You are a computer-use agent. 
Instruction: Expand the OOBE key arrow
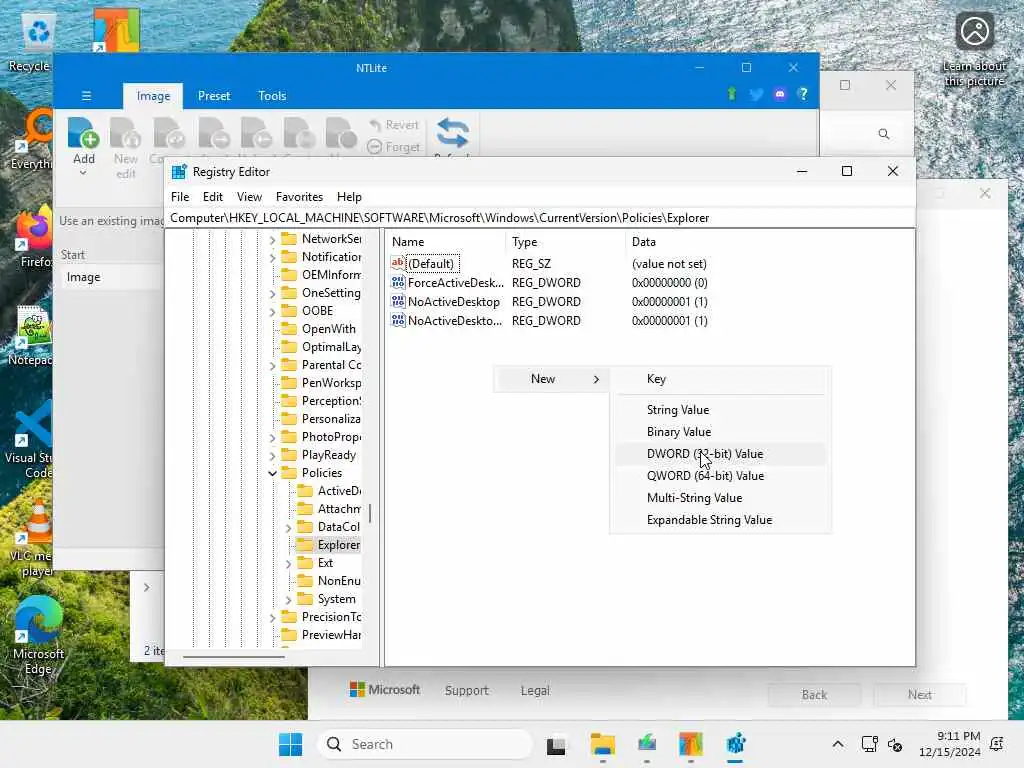point(273,312)
